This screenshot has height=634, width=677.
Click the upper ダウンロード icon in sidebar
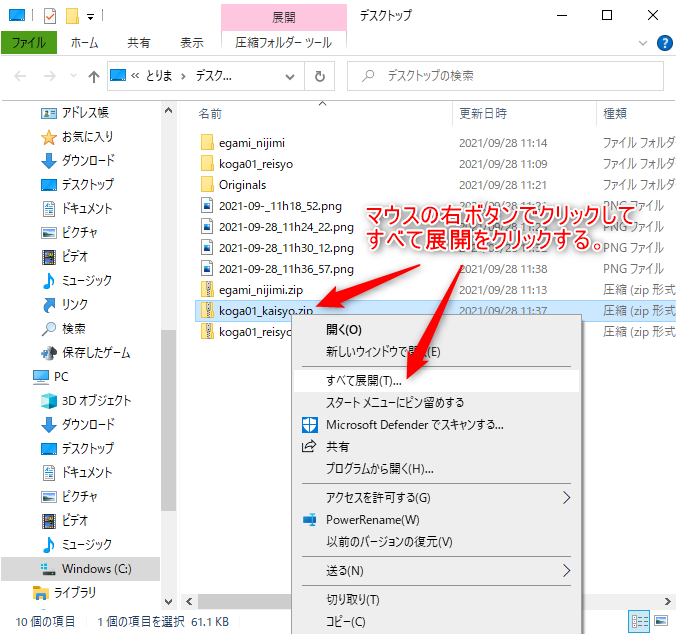[48, 161]
